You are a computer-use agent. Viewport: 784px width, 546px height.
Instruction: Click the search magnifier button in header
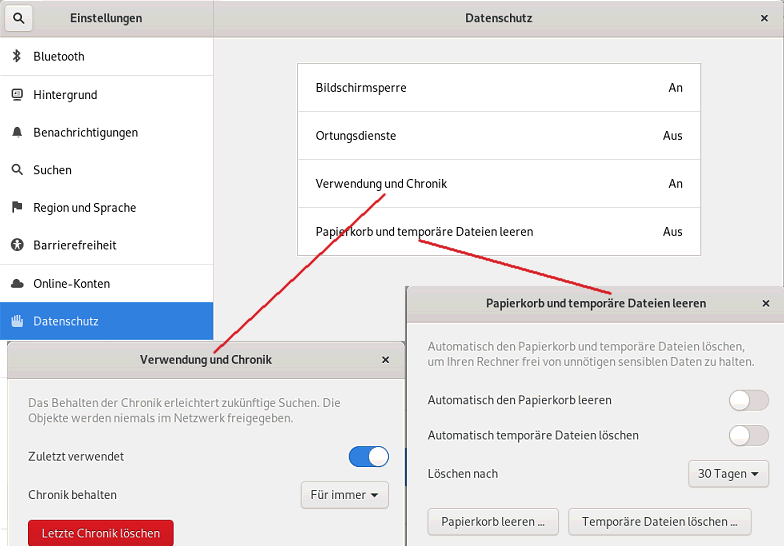[19, 18]
